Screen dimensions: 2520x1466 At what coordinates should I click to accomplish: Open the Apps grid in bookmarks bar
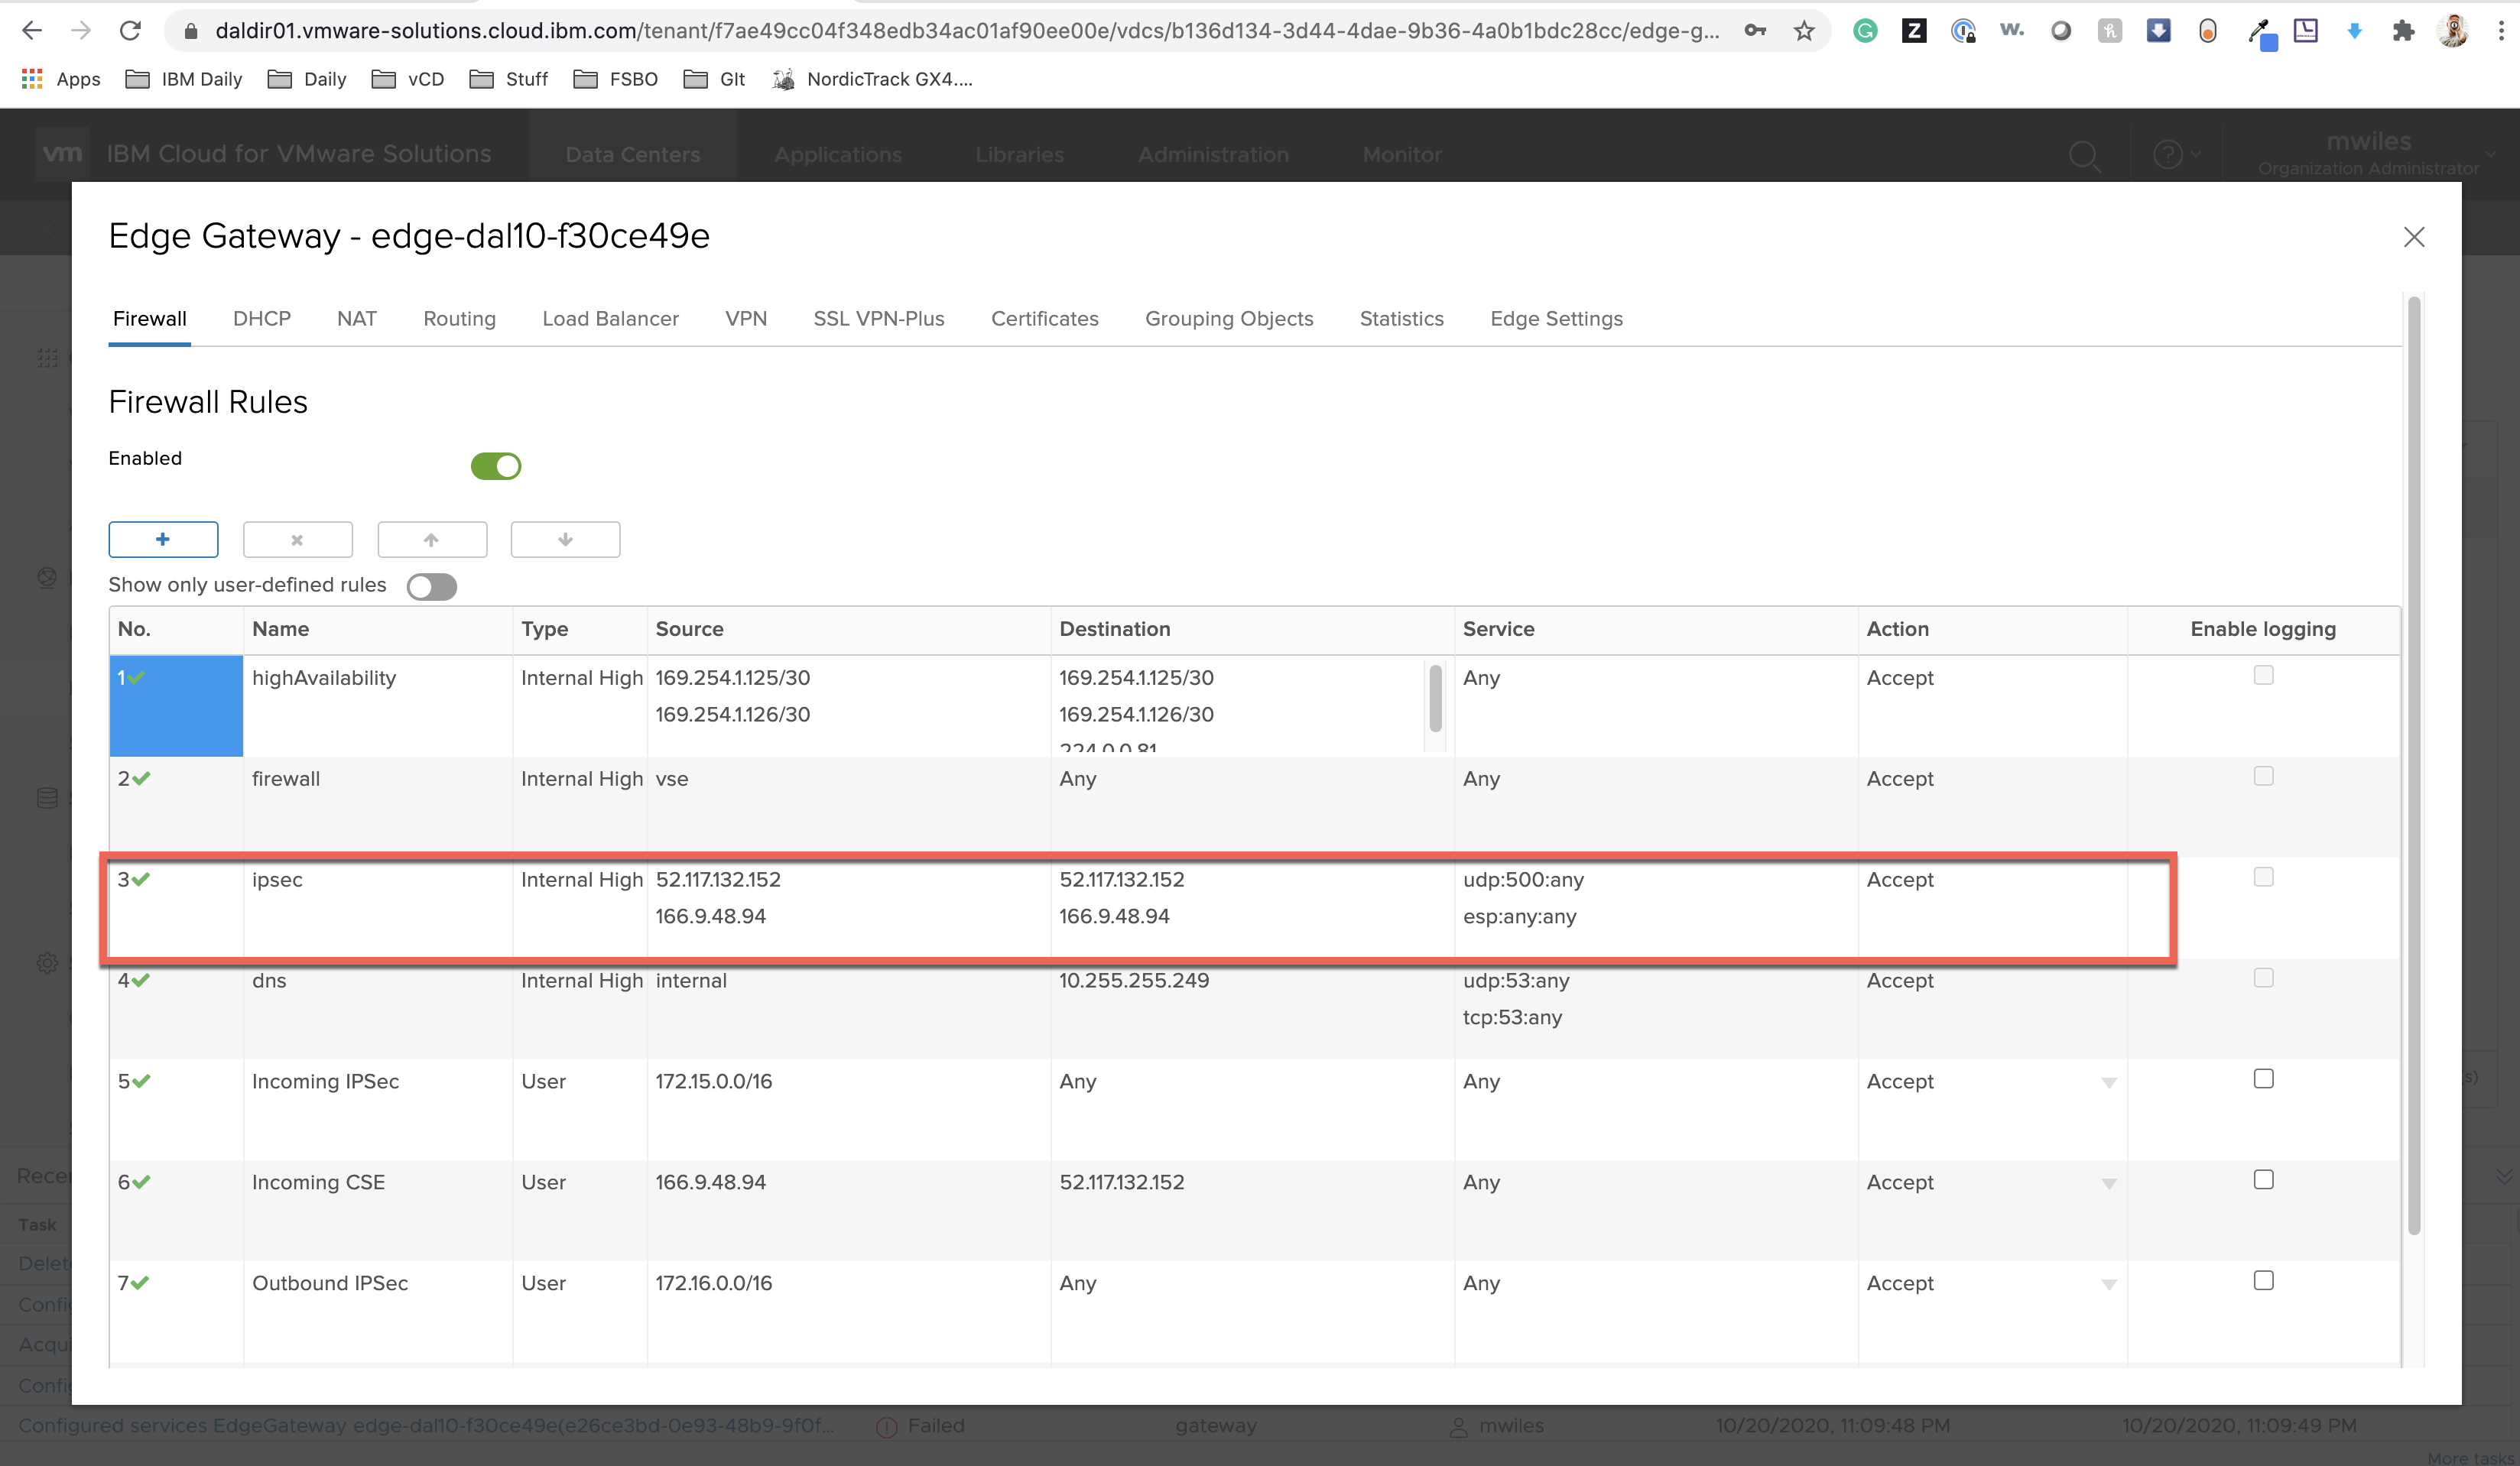pos(60,79)
